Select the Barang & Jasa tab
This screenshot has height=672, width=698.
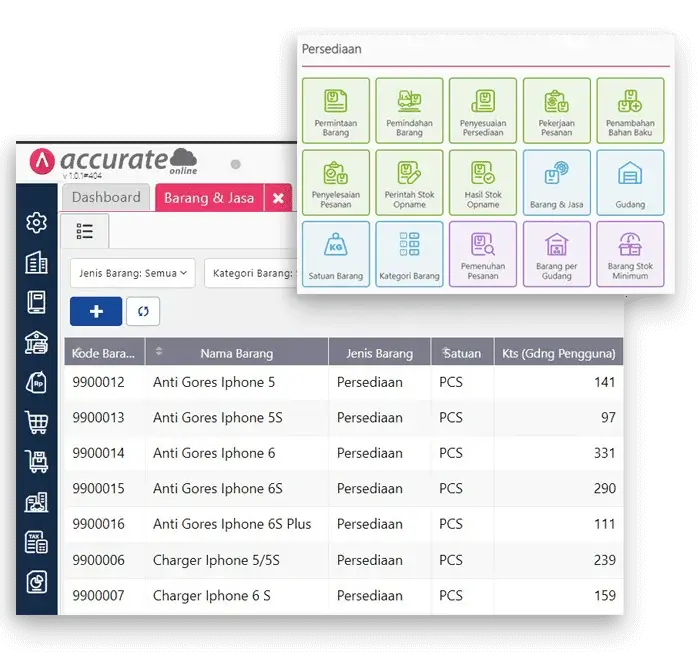coord(210,198)
